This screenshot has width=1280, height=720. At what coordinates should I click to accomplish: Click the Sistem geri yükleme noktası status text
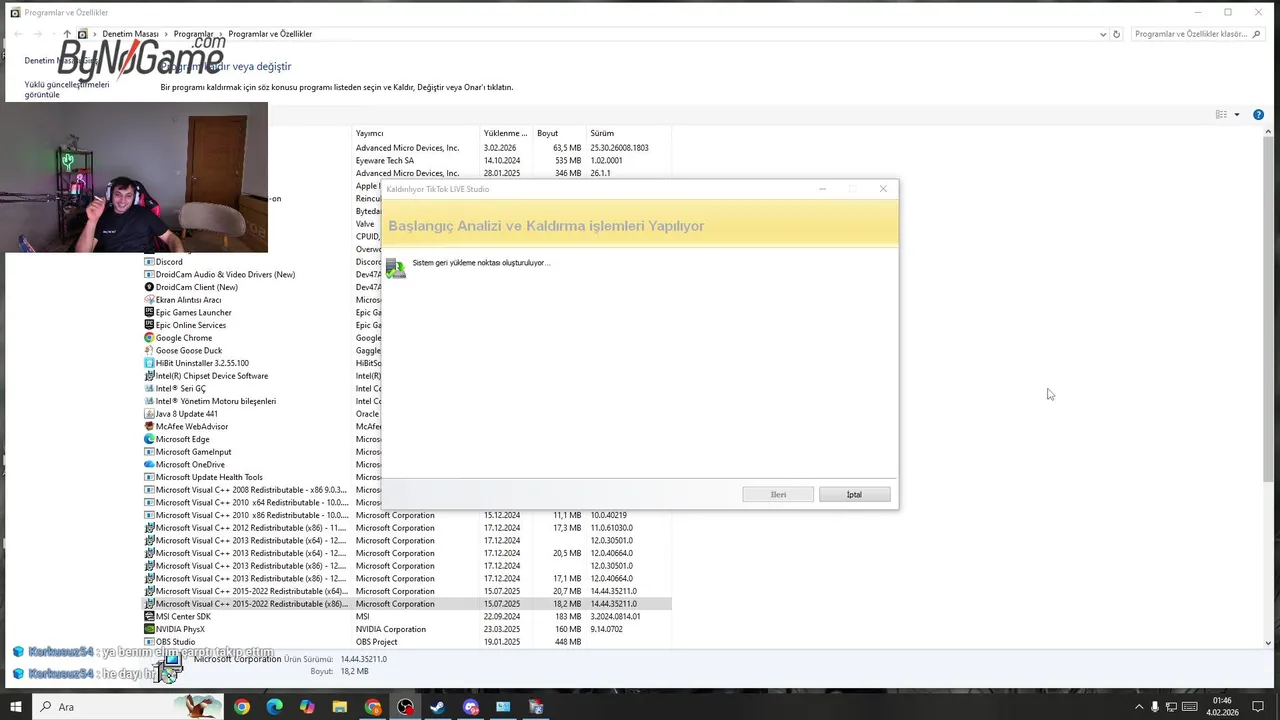coord(481,263)
